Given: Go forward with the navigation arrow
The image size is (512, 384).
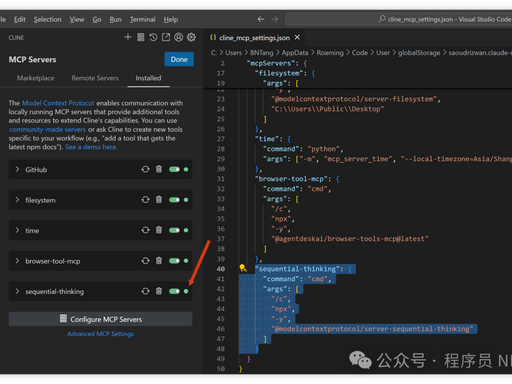Looking at the screenshot, I should [275, 19].
